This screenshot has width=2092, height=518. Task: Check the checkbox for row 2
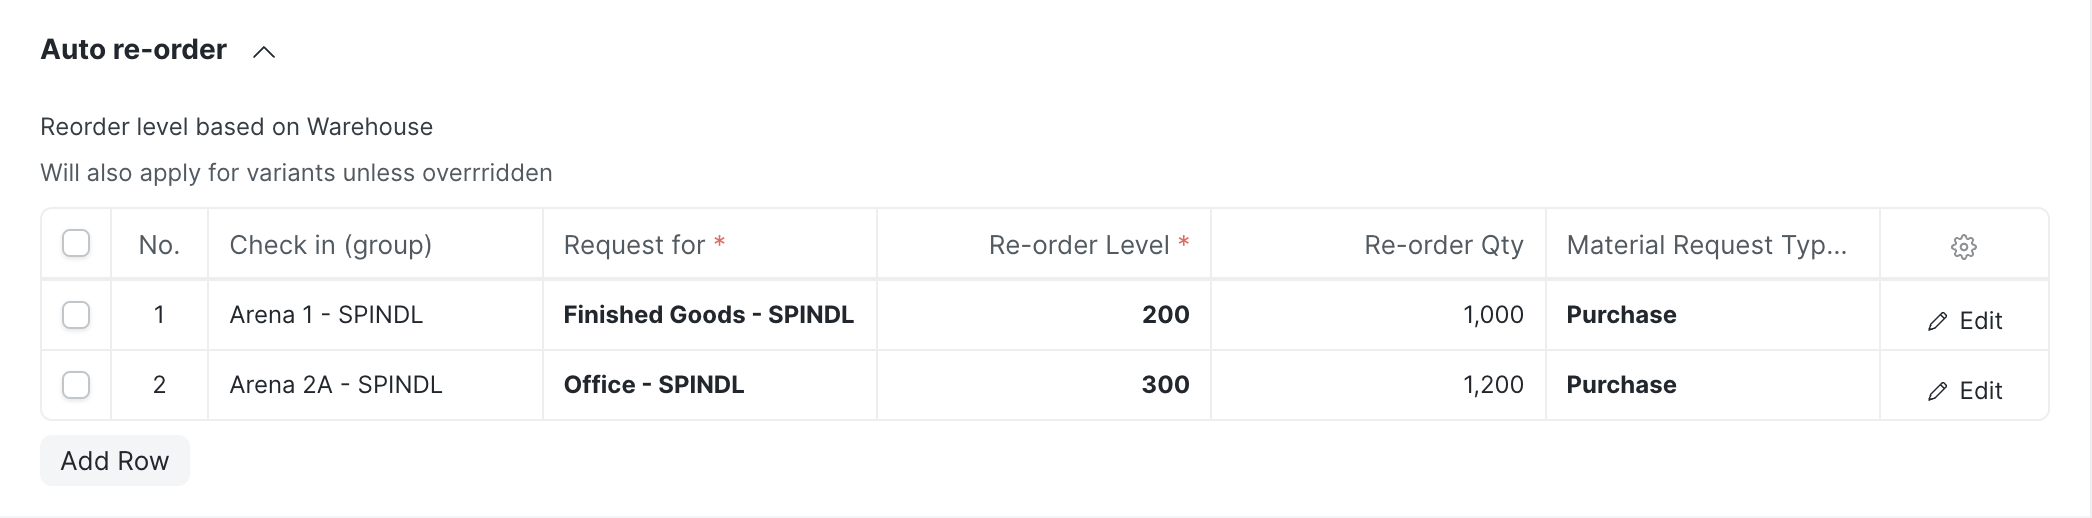76,385
